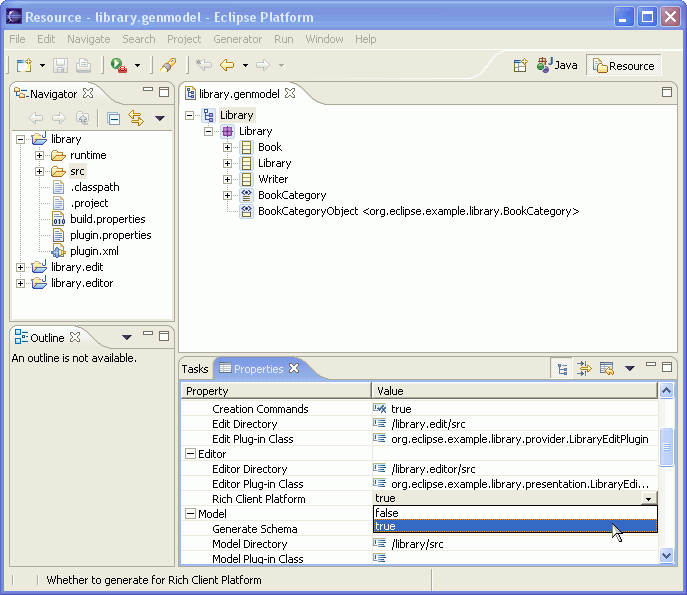Click Navigator Back arrow icon
This screenshot has height=595, width=687.
coord(36,118)
